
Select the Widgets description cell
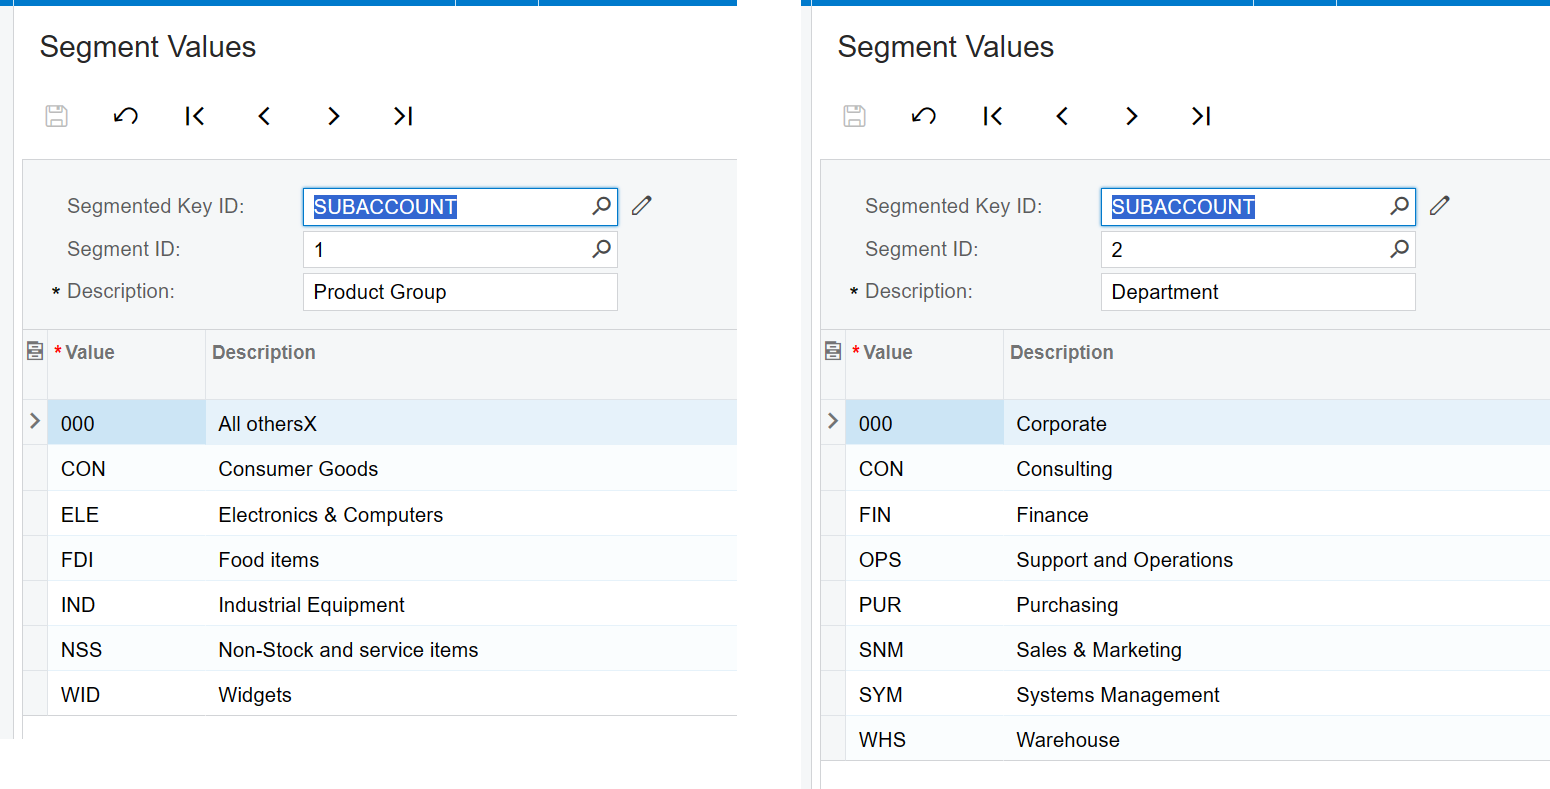click(471, 694)
